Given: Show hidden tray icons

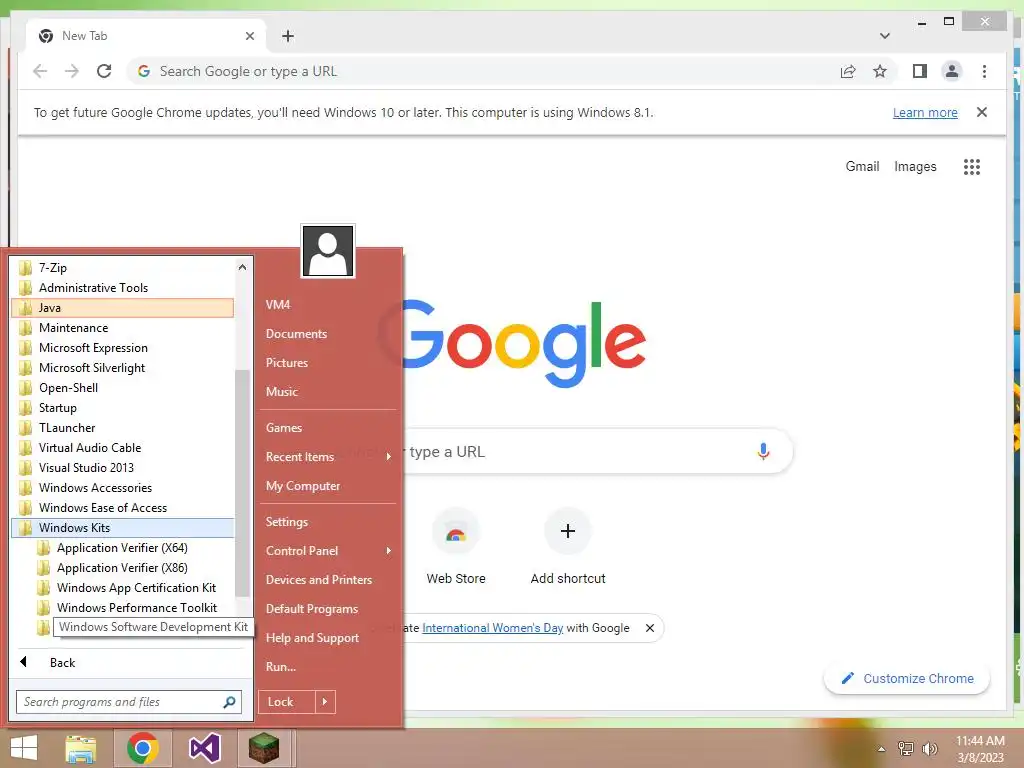Looking at the screenshot, I should [882, 749].
